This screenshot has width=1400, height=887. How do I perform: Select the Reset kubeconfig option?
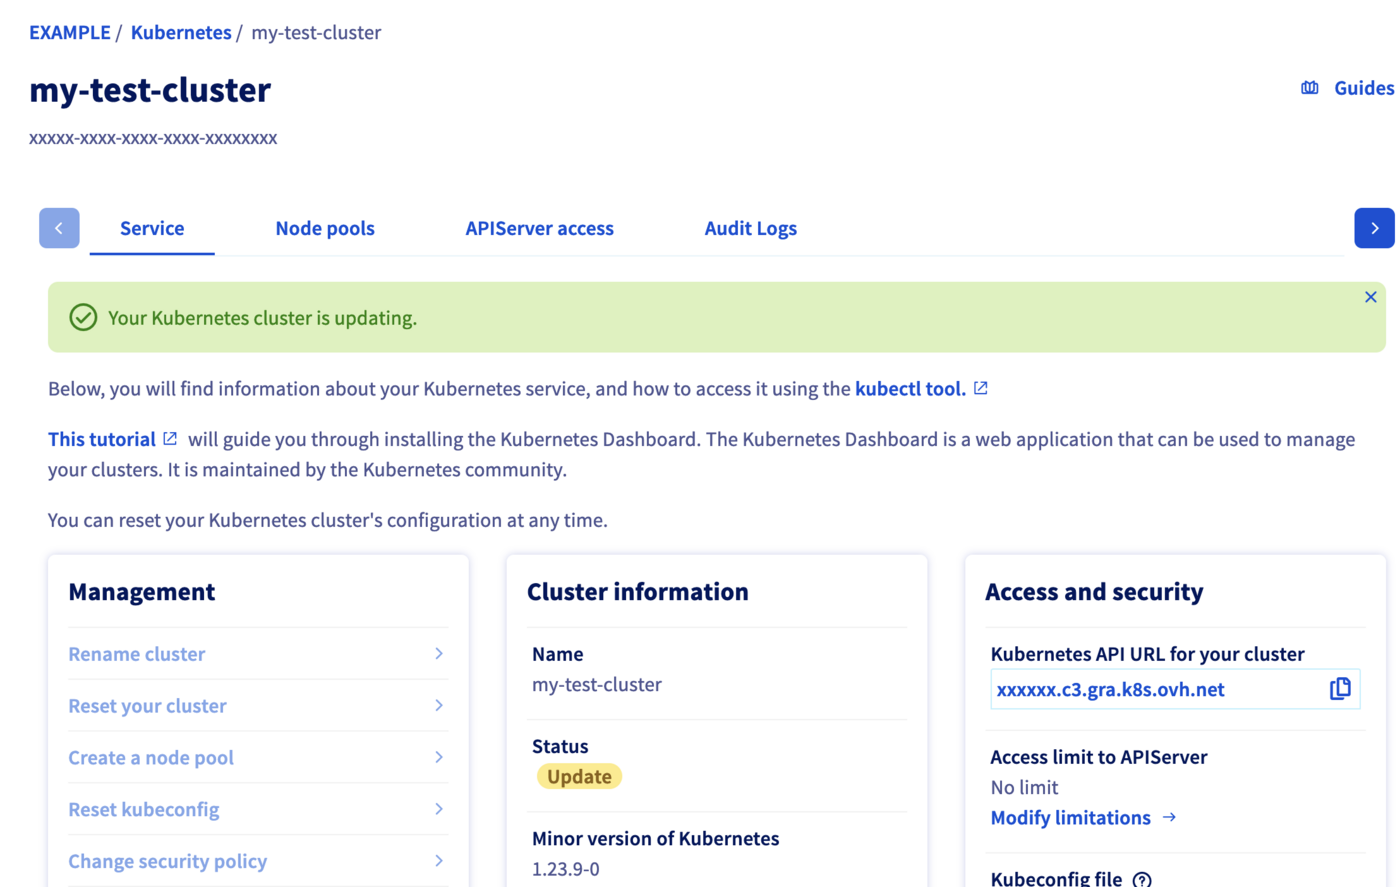tap(144, 809)
